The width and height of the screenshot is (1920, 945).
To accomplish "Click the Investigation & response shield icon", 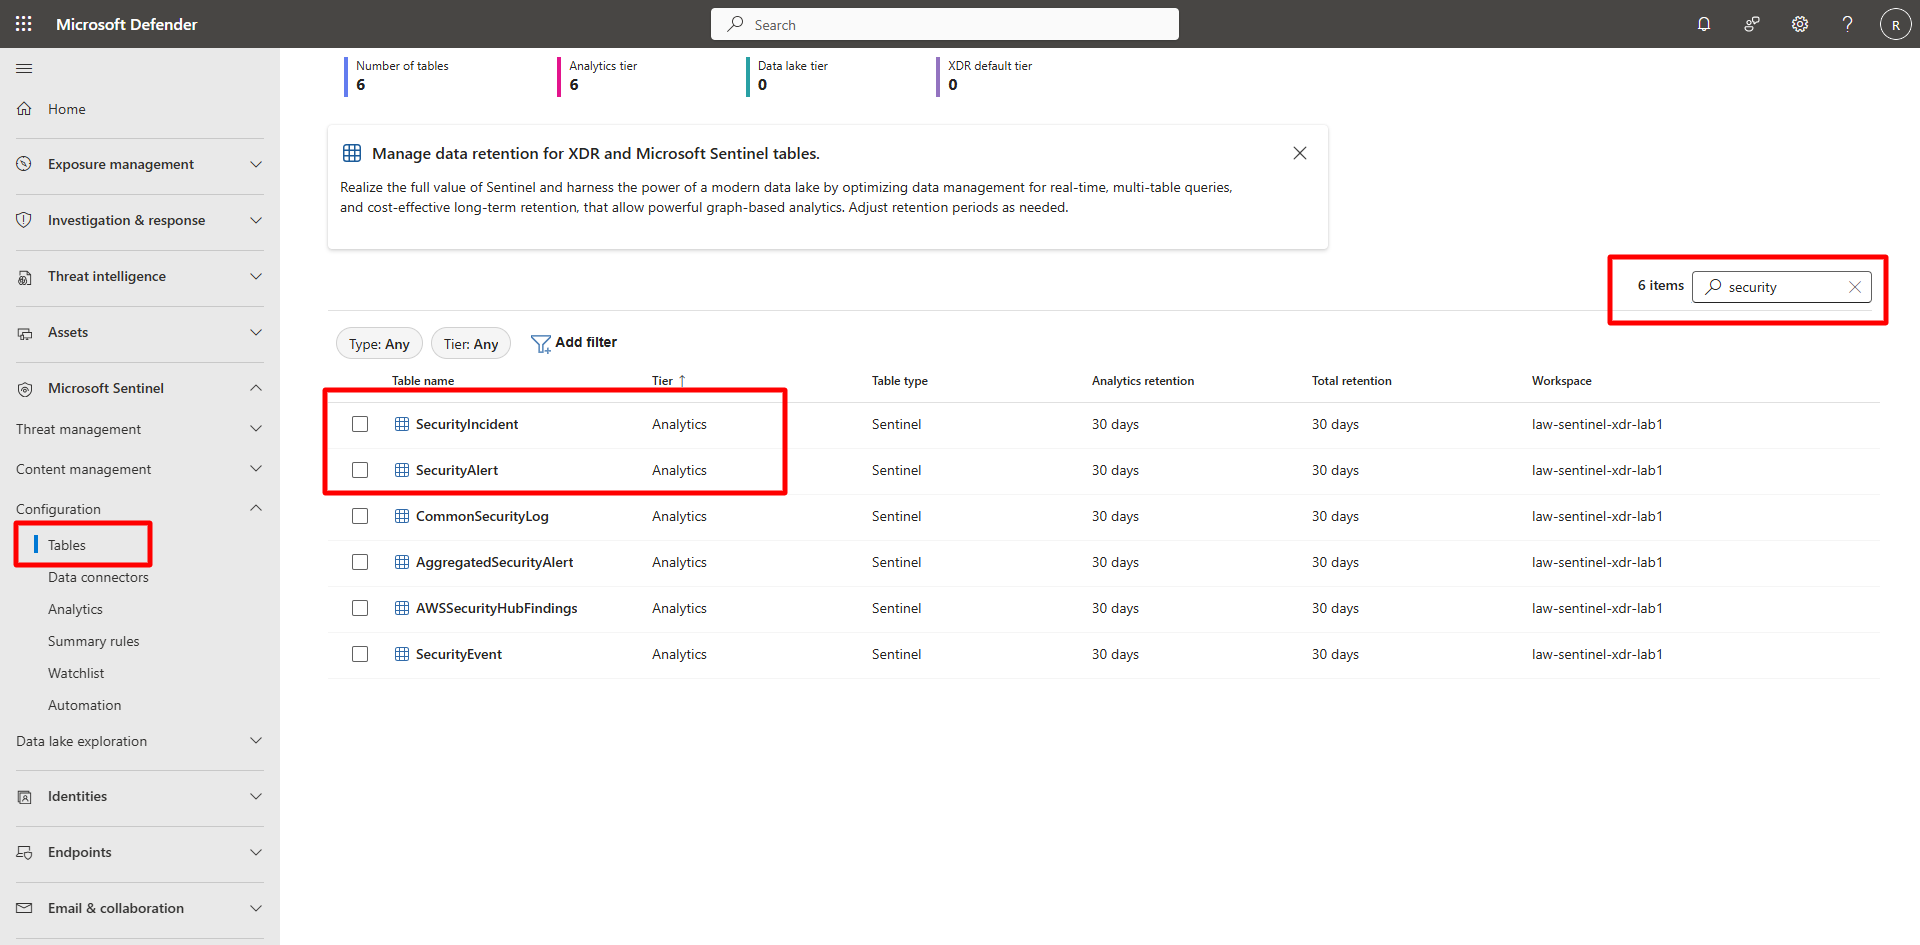I will 24,220.
